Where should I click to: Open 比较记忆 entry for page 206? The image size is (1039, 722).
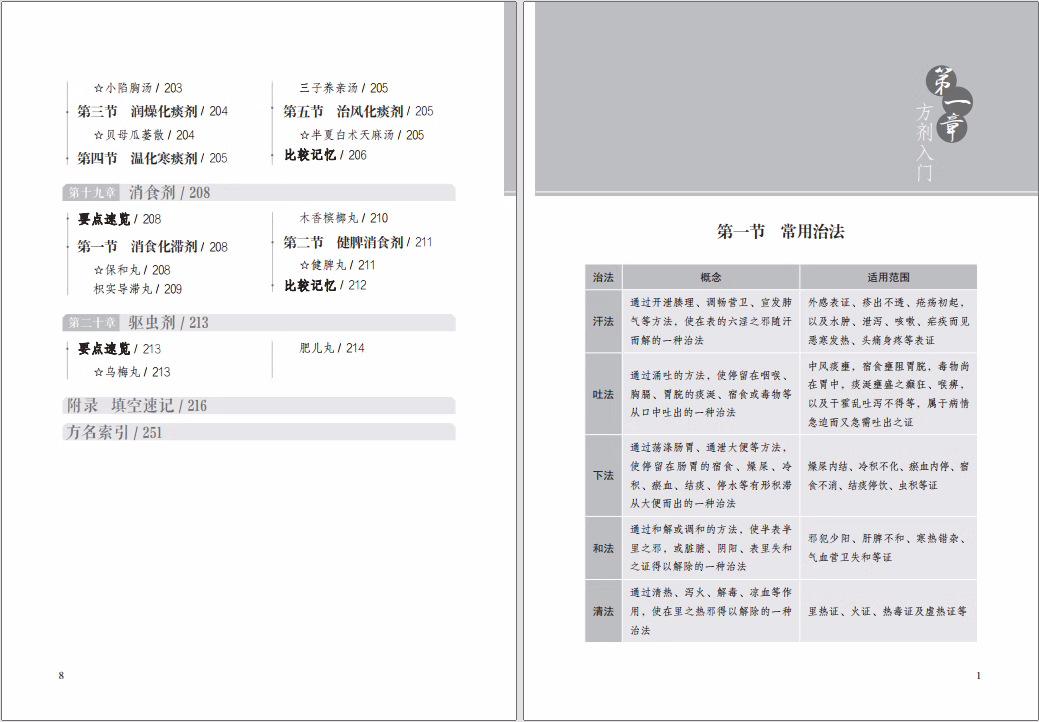325,155
